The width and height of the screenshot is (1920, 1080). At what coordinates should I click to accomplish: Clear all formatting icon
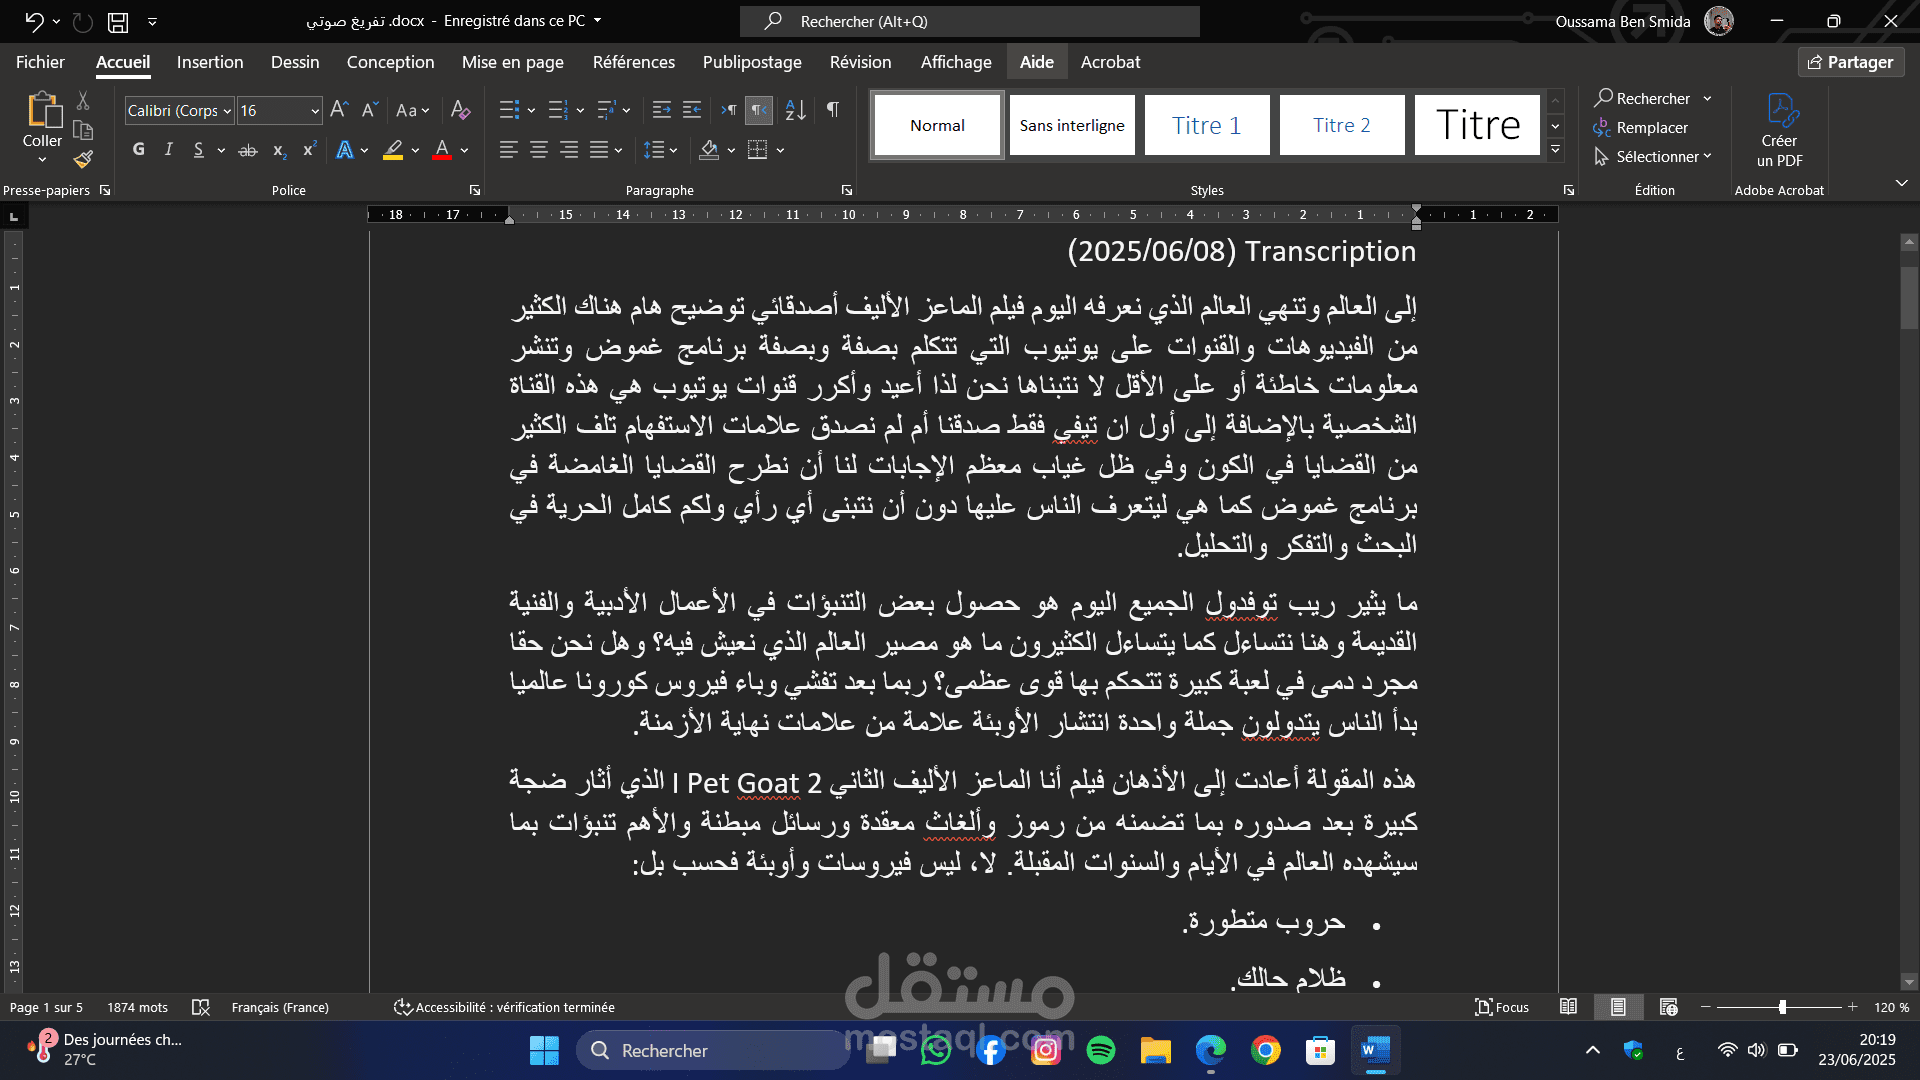[x=460, y=110]
